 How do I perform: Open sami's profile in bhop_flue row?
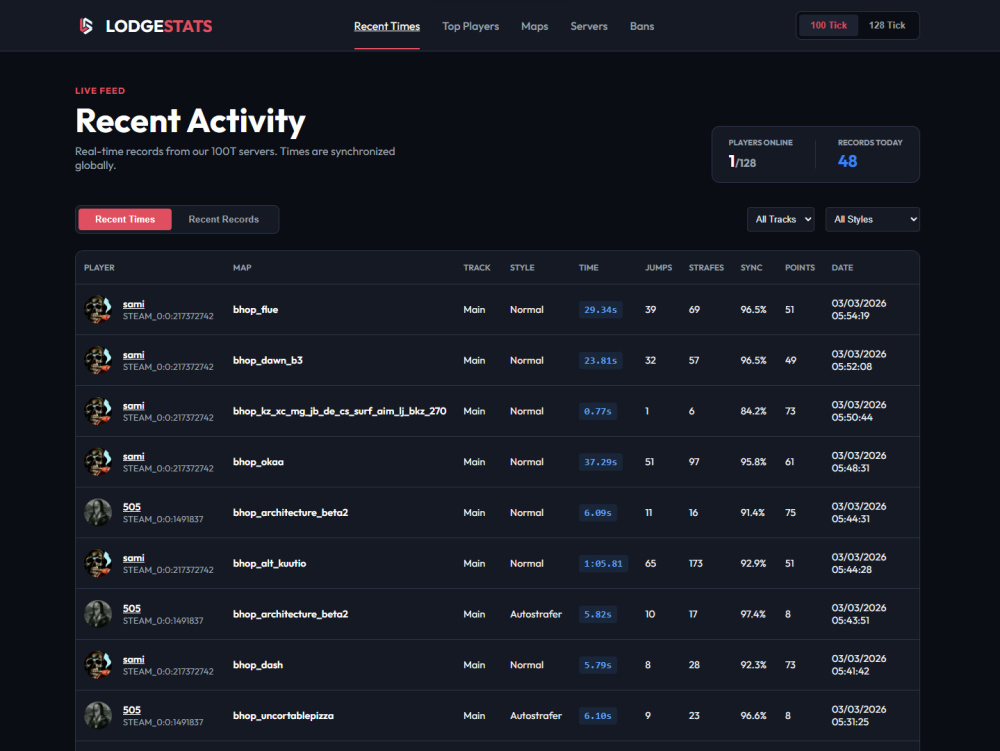[134, 304]
